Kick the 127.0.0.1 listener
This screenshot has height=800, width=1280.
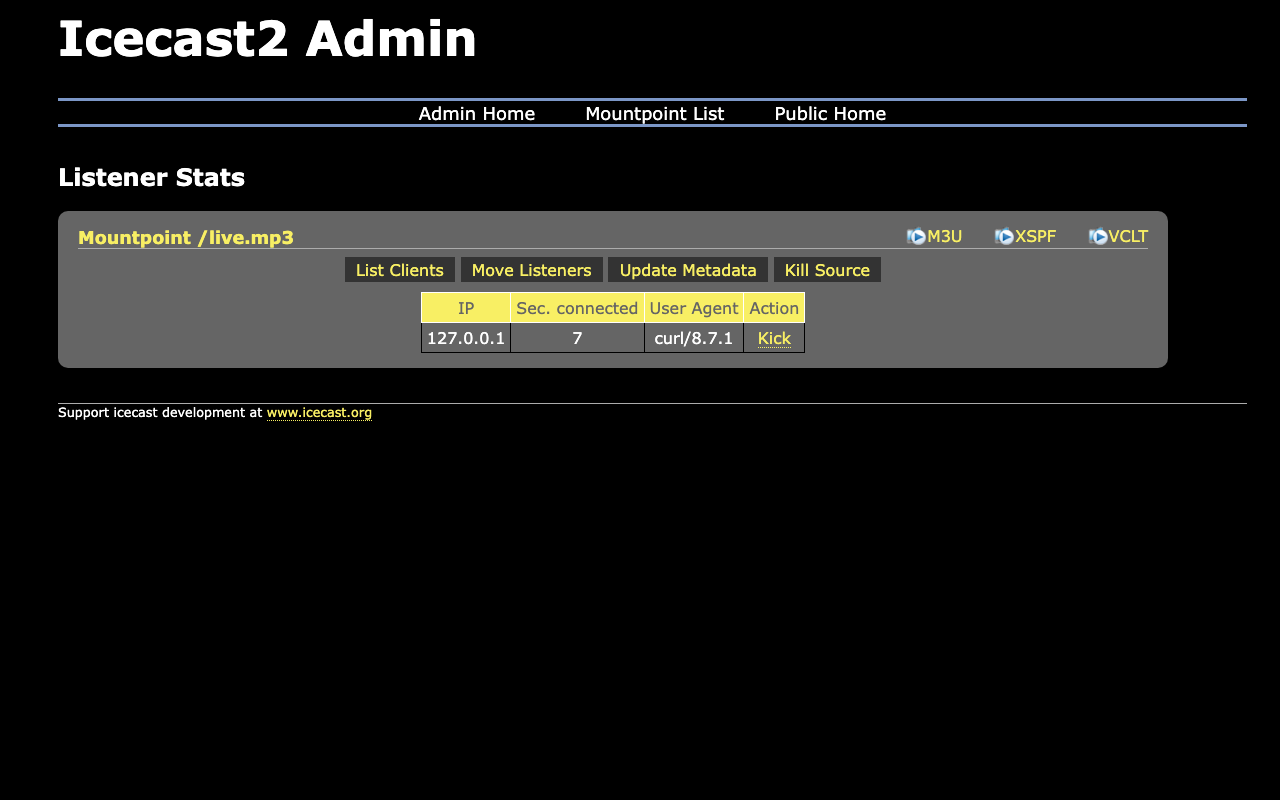pos(774,338)
